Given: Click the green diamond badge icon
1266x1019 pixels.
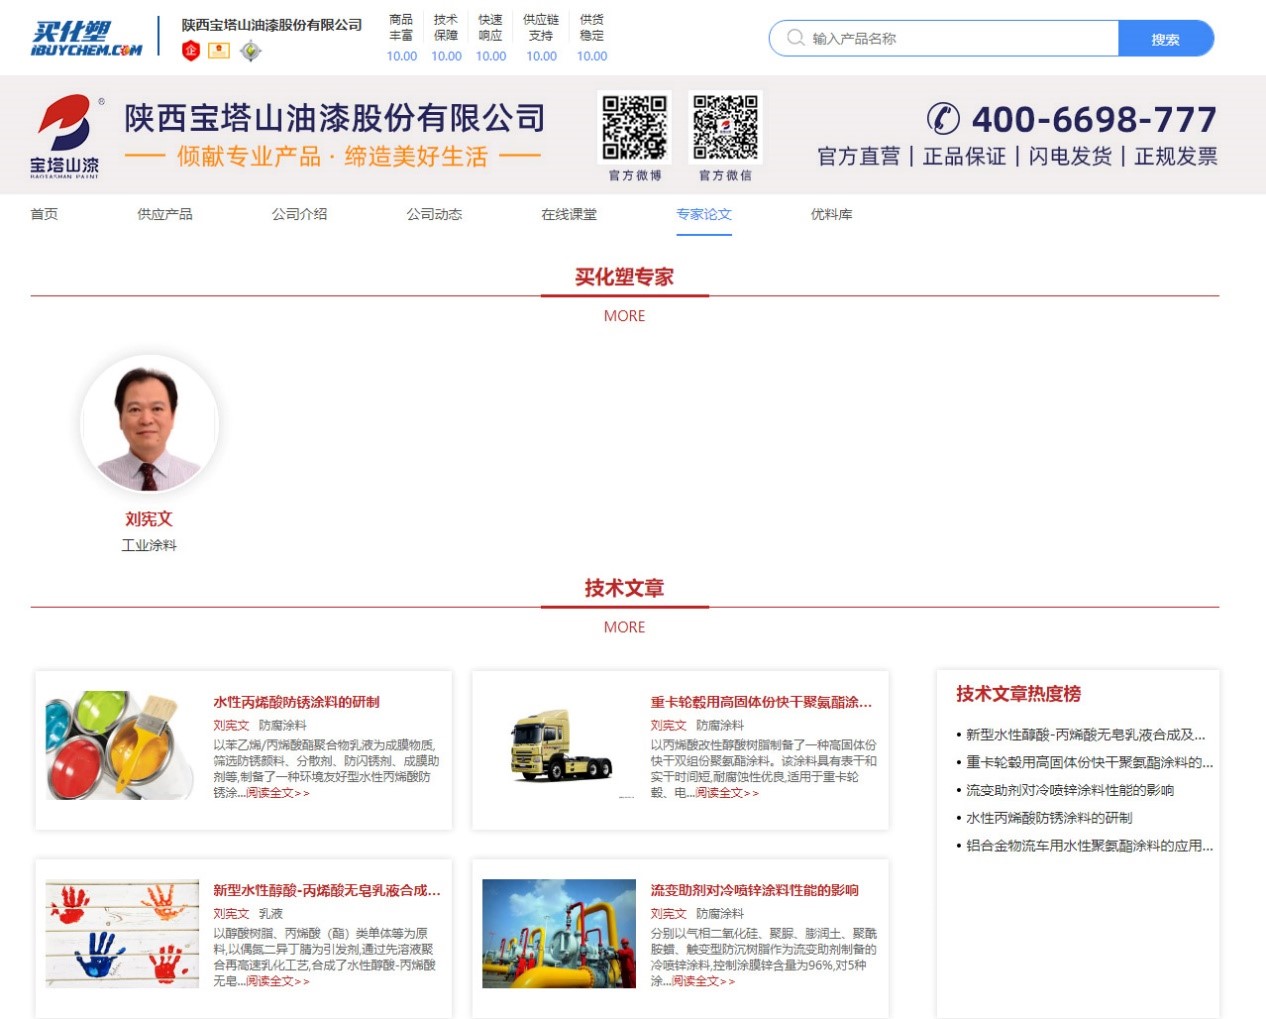Looking at the screenshot, I should tap(250, 50).
